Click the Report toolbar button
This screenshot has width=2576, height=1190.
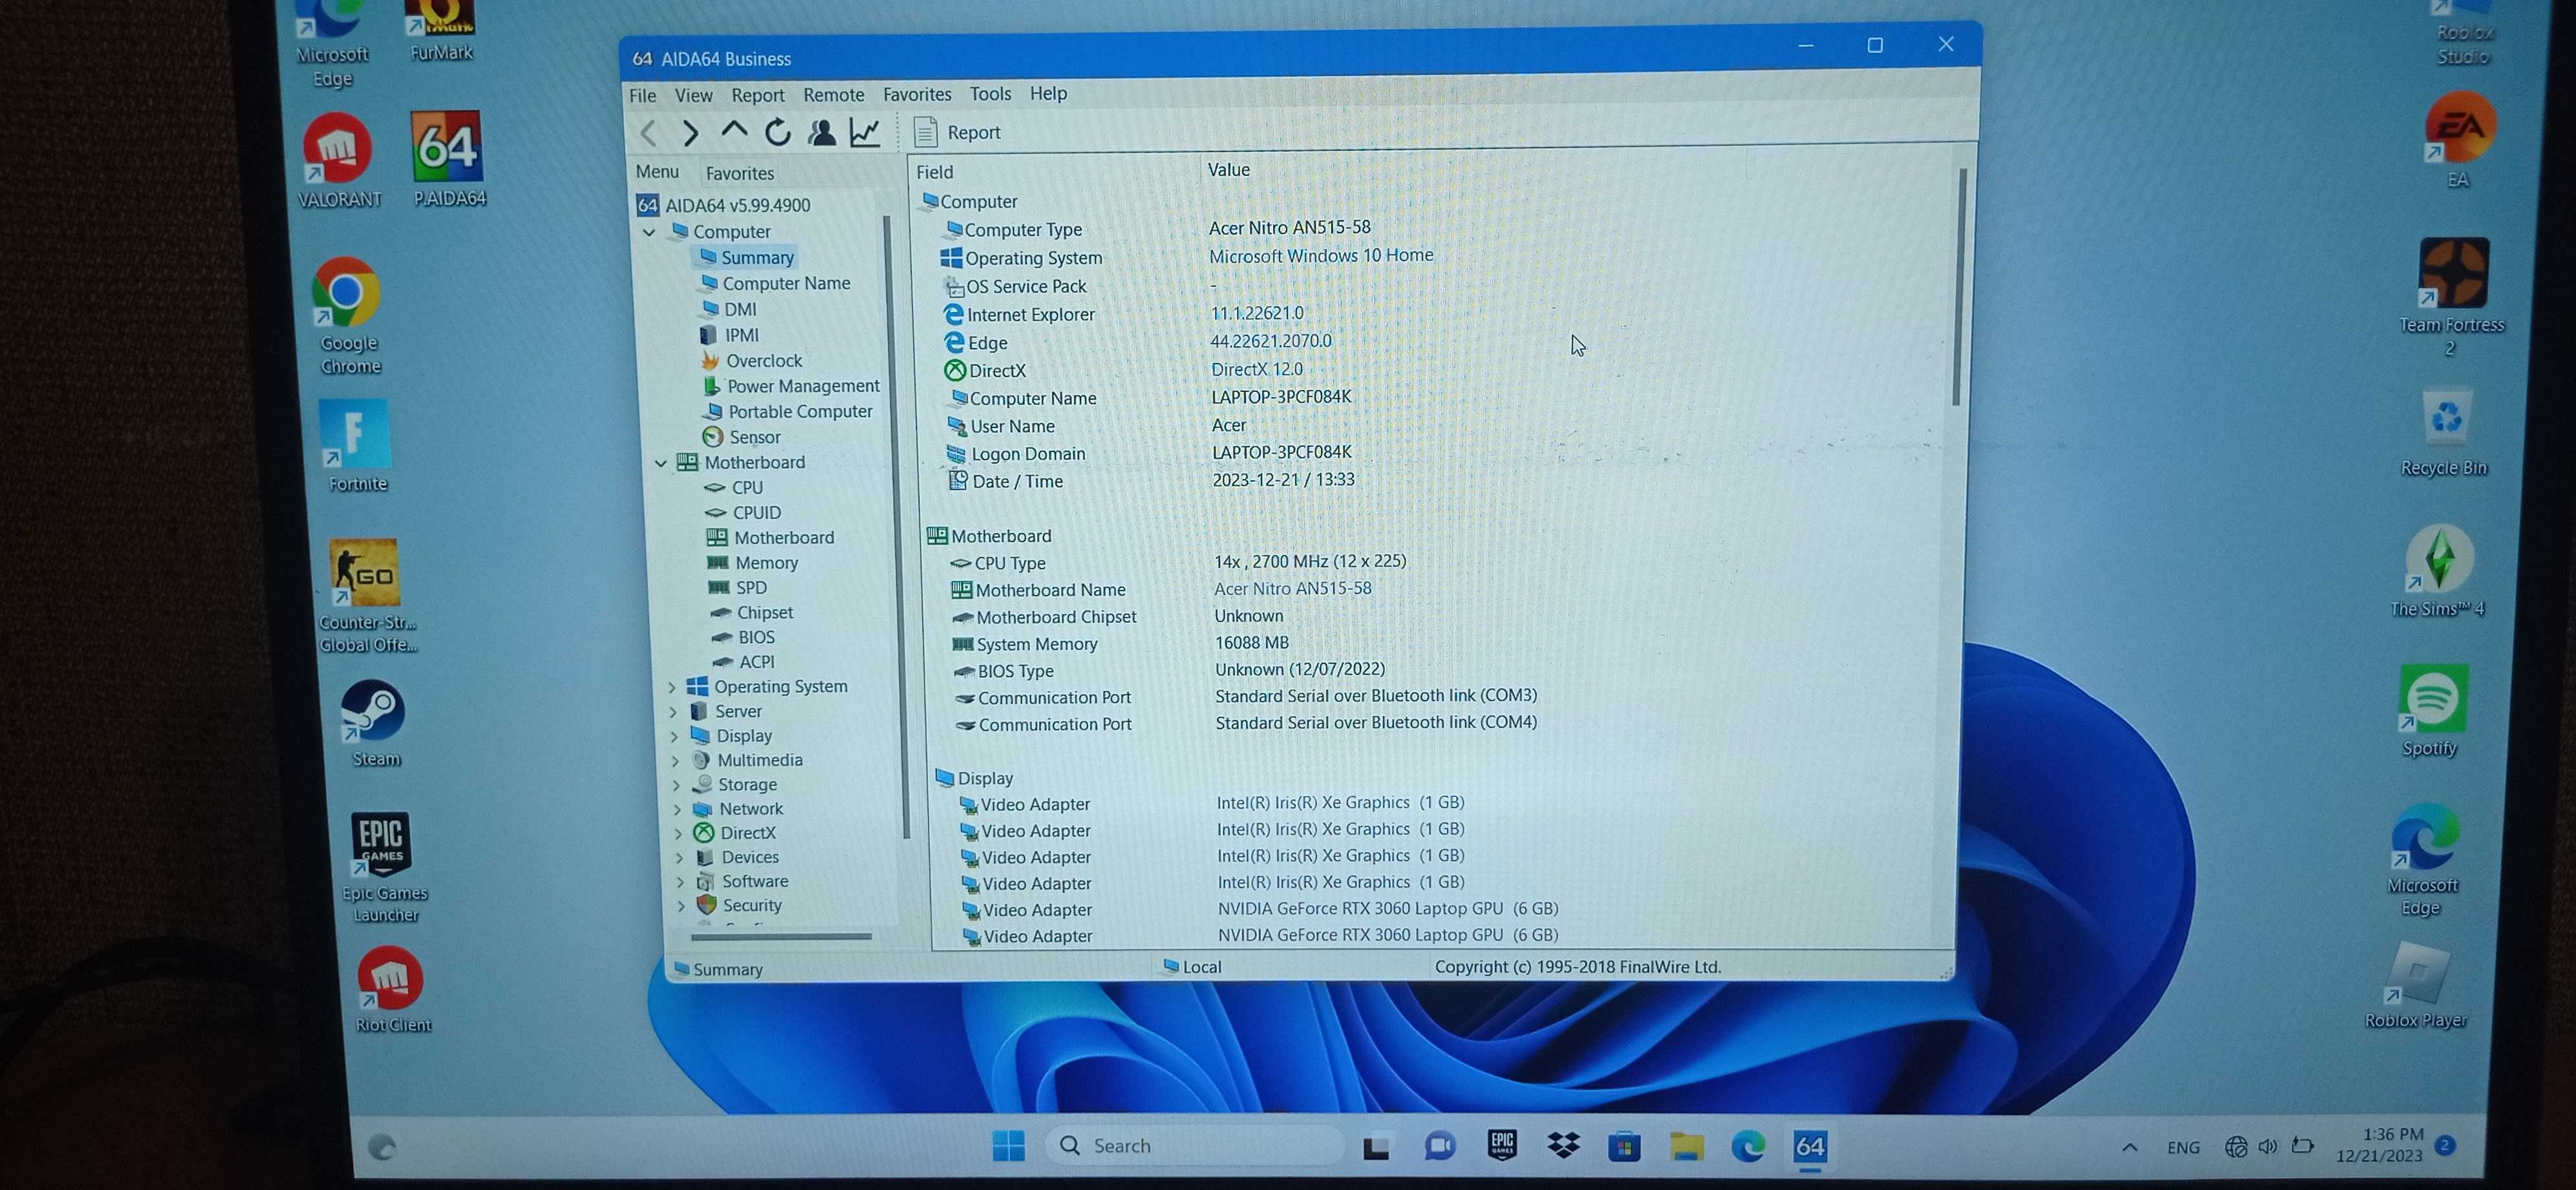[x=957, y=132]
